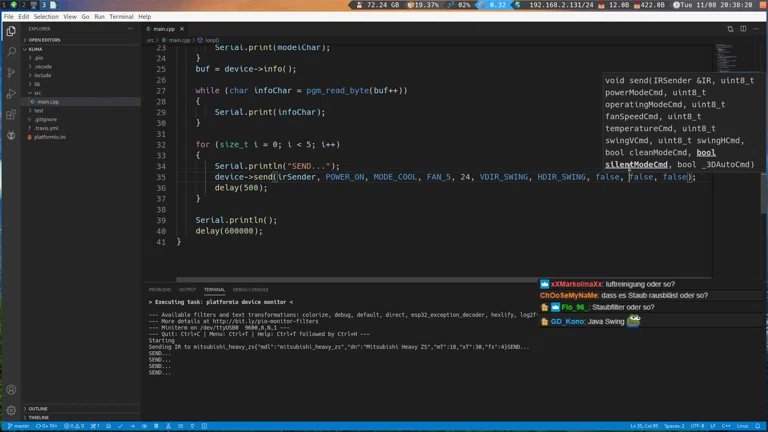Open the Run and Debug view
768x432 pixels.
click(11, 94)
